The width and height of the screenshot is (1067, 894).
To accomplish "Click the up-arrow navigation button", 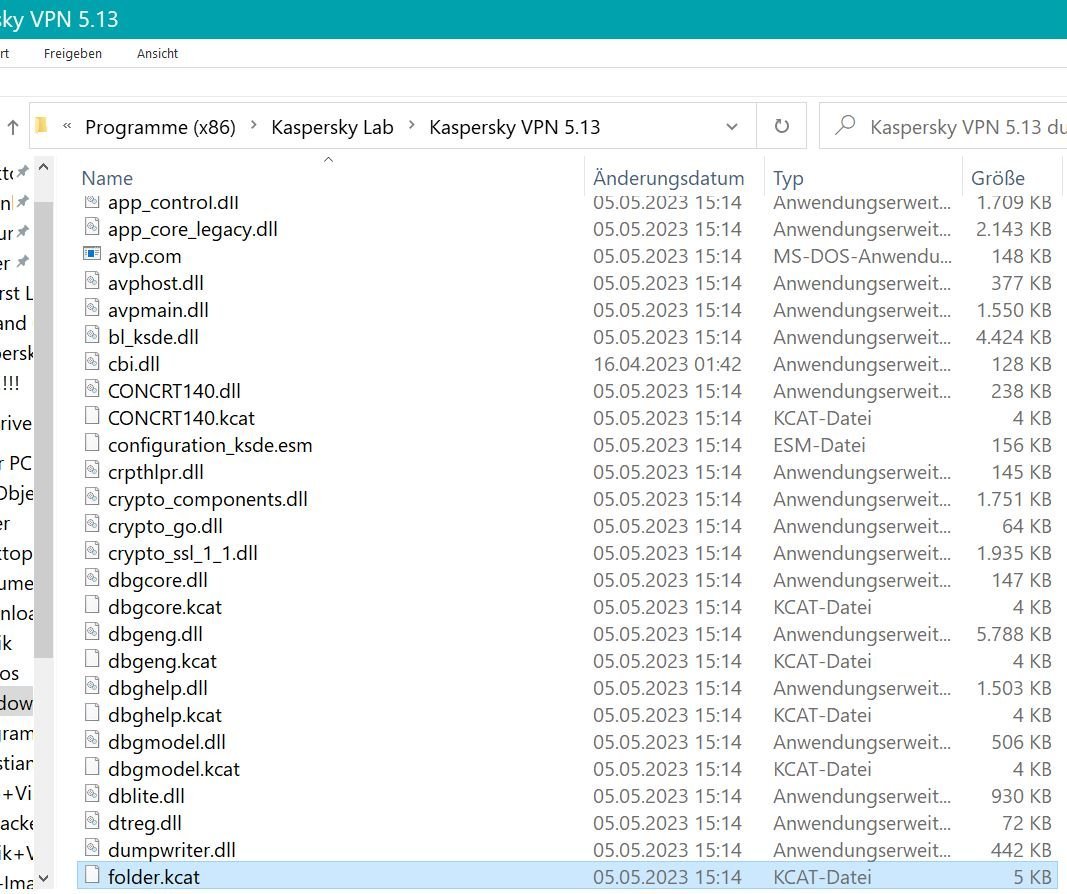I will pos(13,127).
